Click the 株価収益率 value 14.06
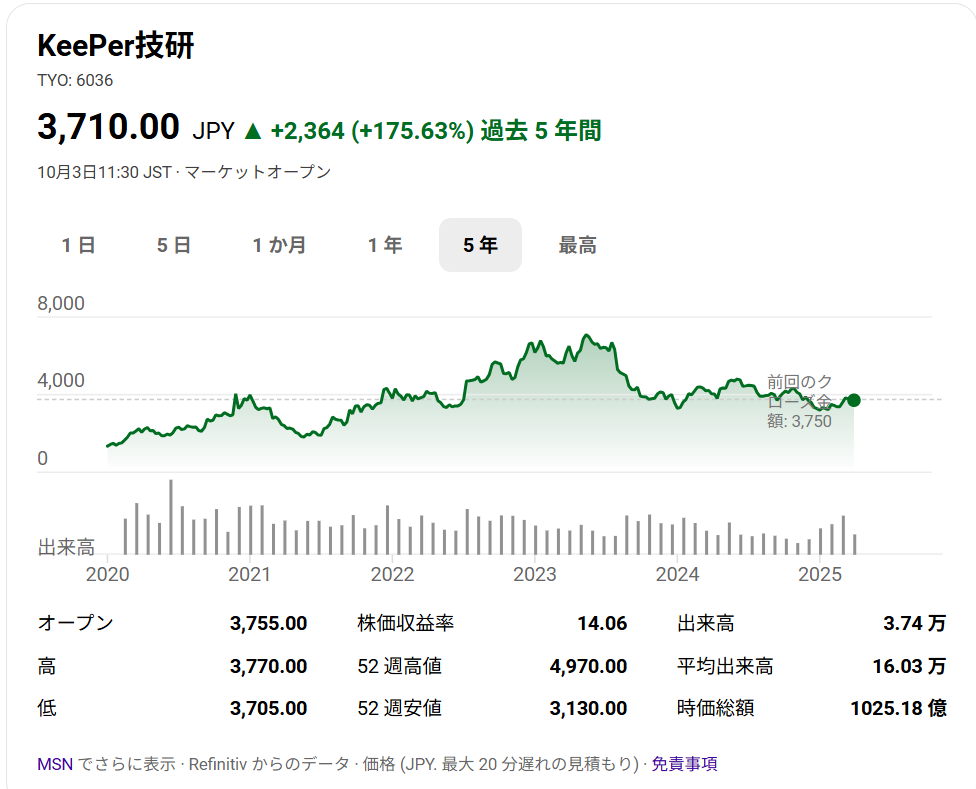The image size is (976, 789). [602, 624]
